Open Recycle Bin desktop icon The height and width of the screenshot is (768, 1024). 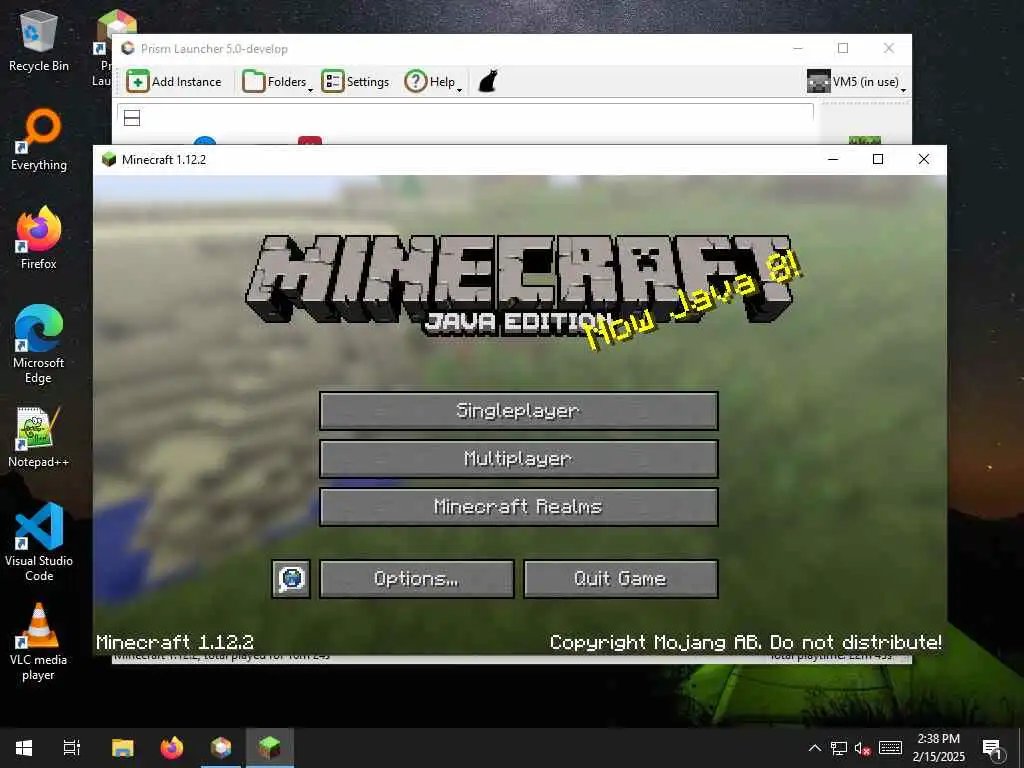tap(39, 40)
